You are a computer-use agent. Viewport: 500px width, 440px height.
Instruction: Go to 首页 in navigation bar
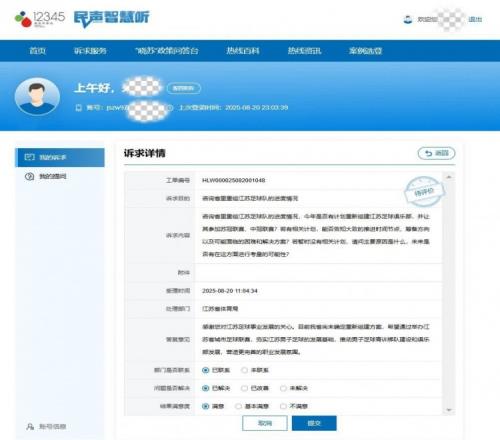click(x=37, y=51)
